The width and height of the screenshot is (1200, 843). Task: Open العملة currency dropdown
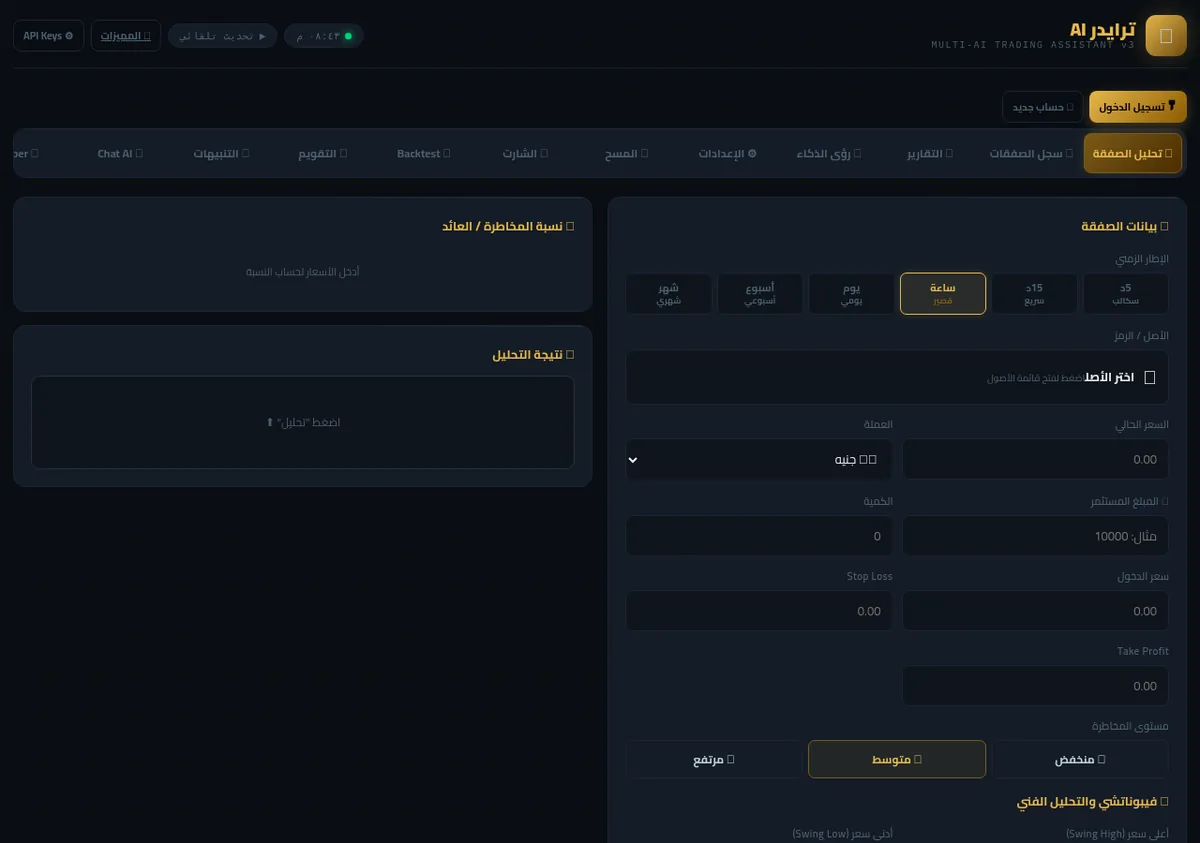[759, 459]
